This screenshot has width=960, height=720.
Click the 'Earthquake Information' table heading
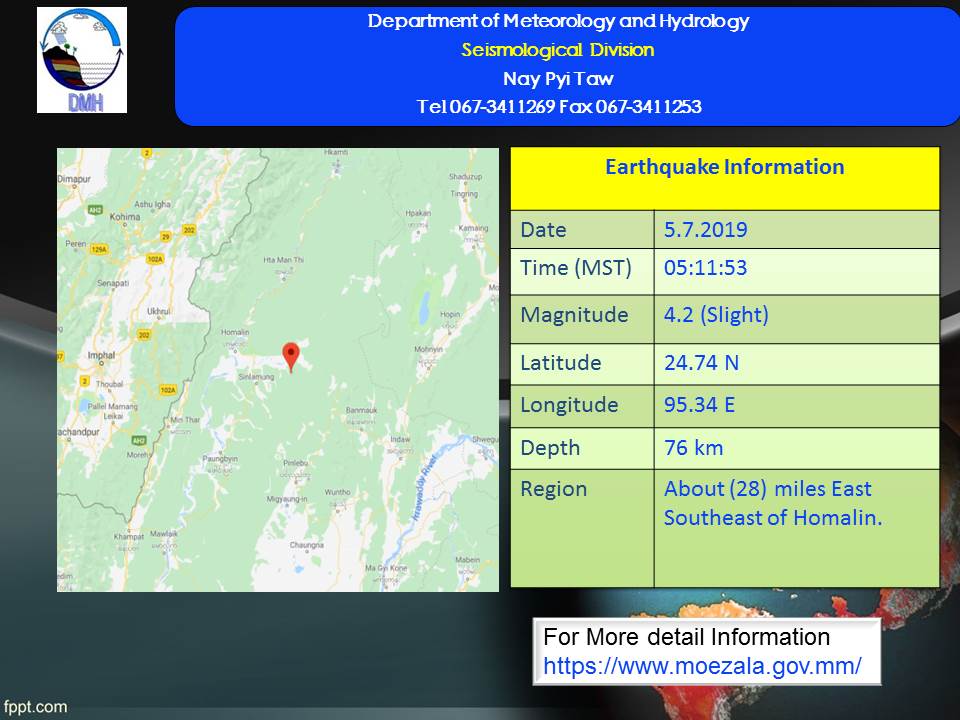(725, 167)
